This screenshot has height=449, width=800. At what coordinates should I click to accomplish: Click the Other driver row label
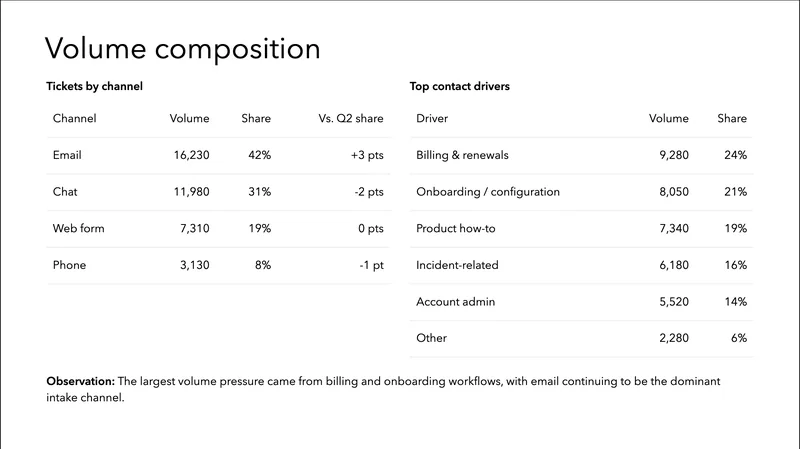click(431, 338)
